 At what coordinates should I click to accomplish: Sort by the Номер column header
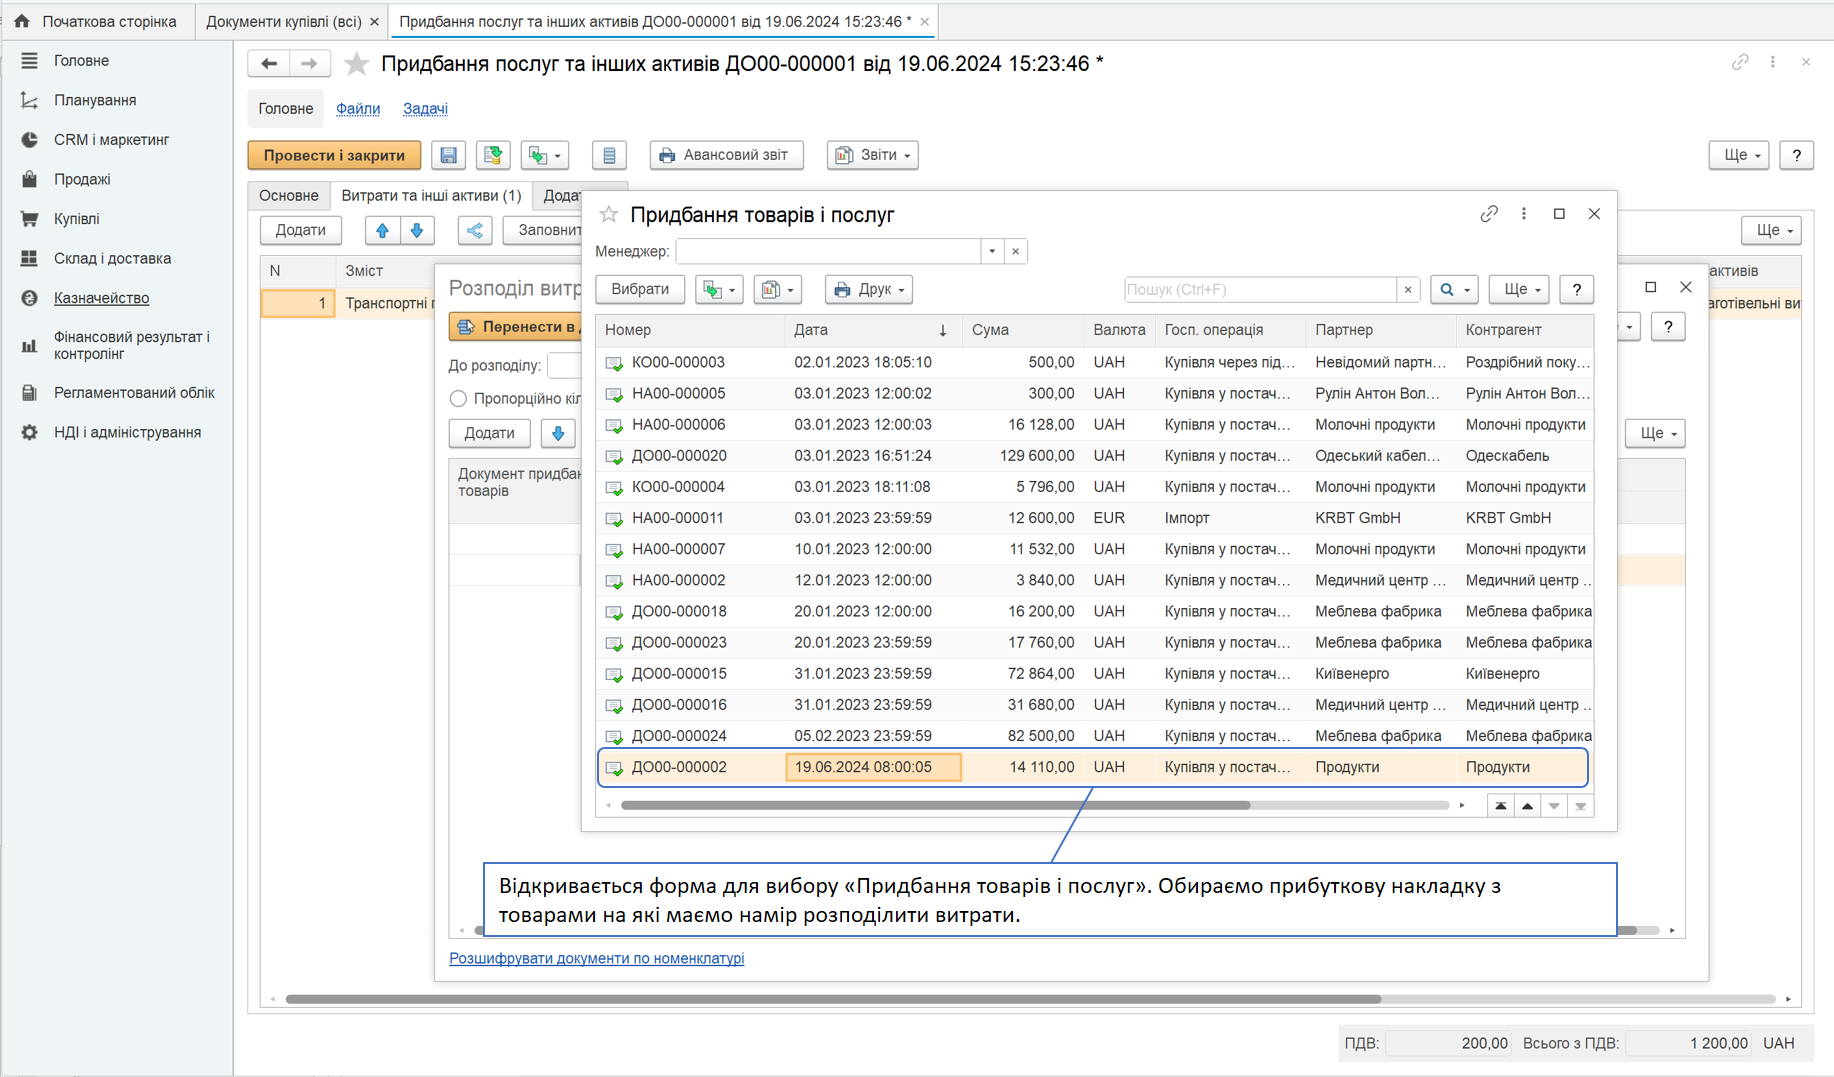point(689,330)
